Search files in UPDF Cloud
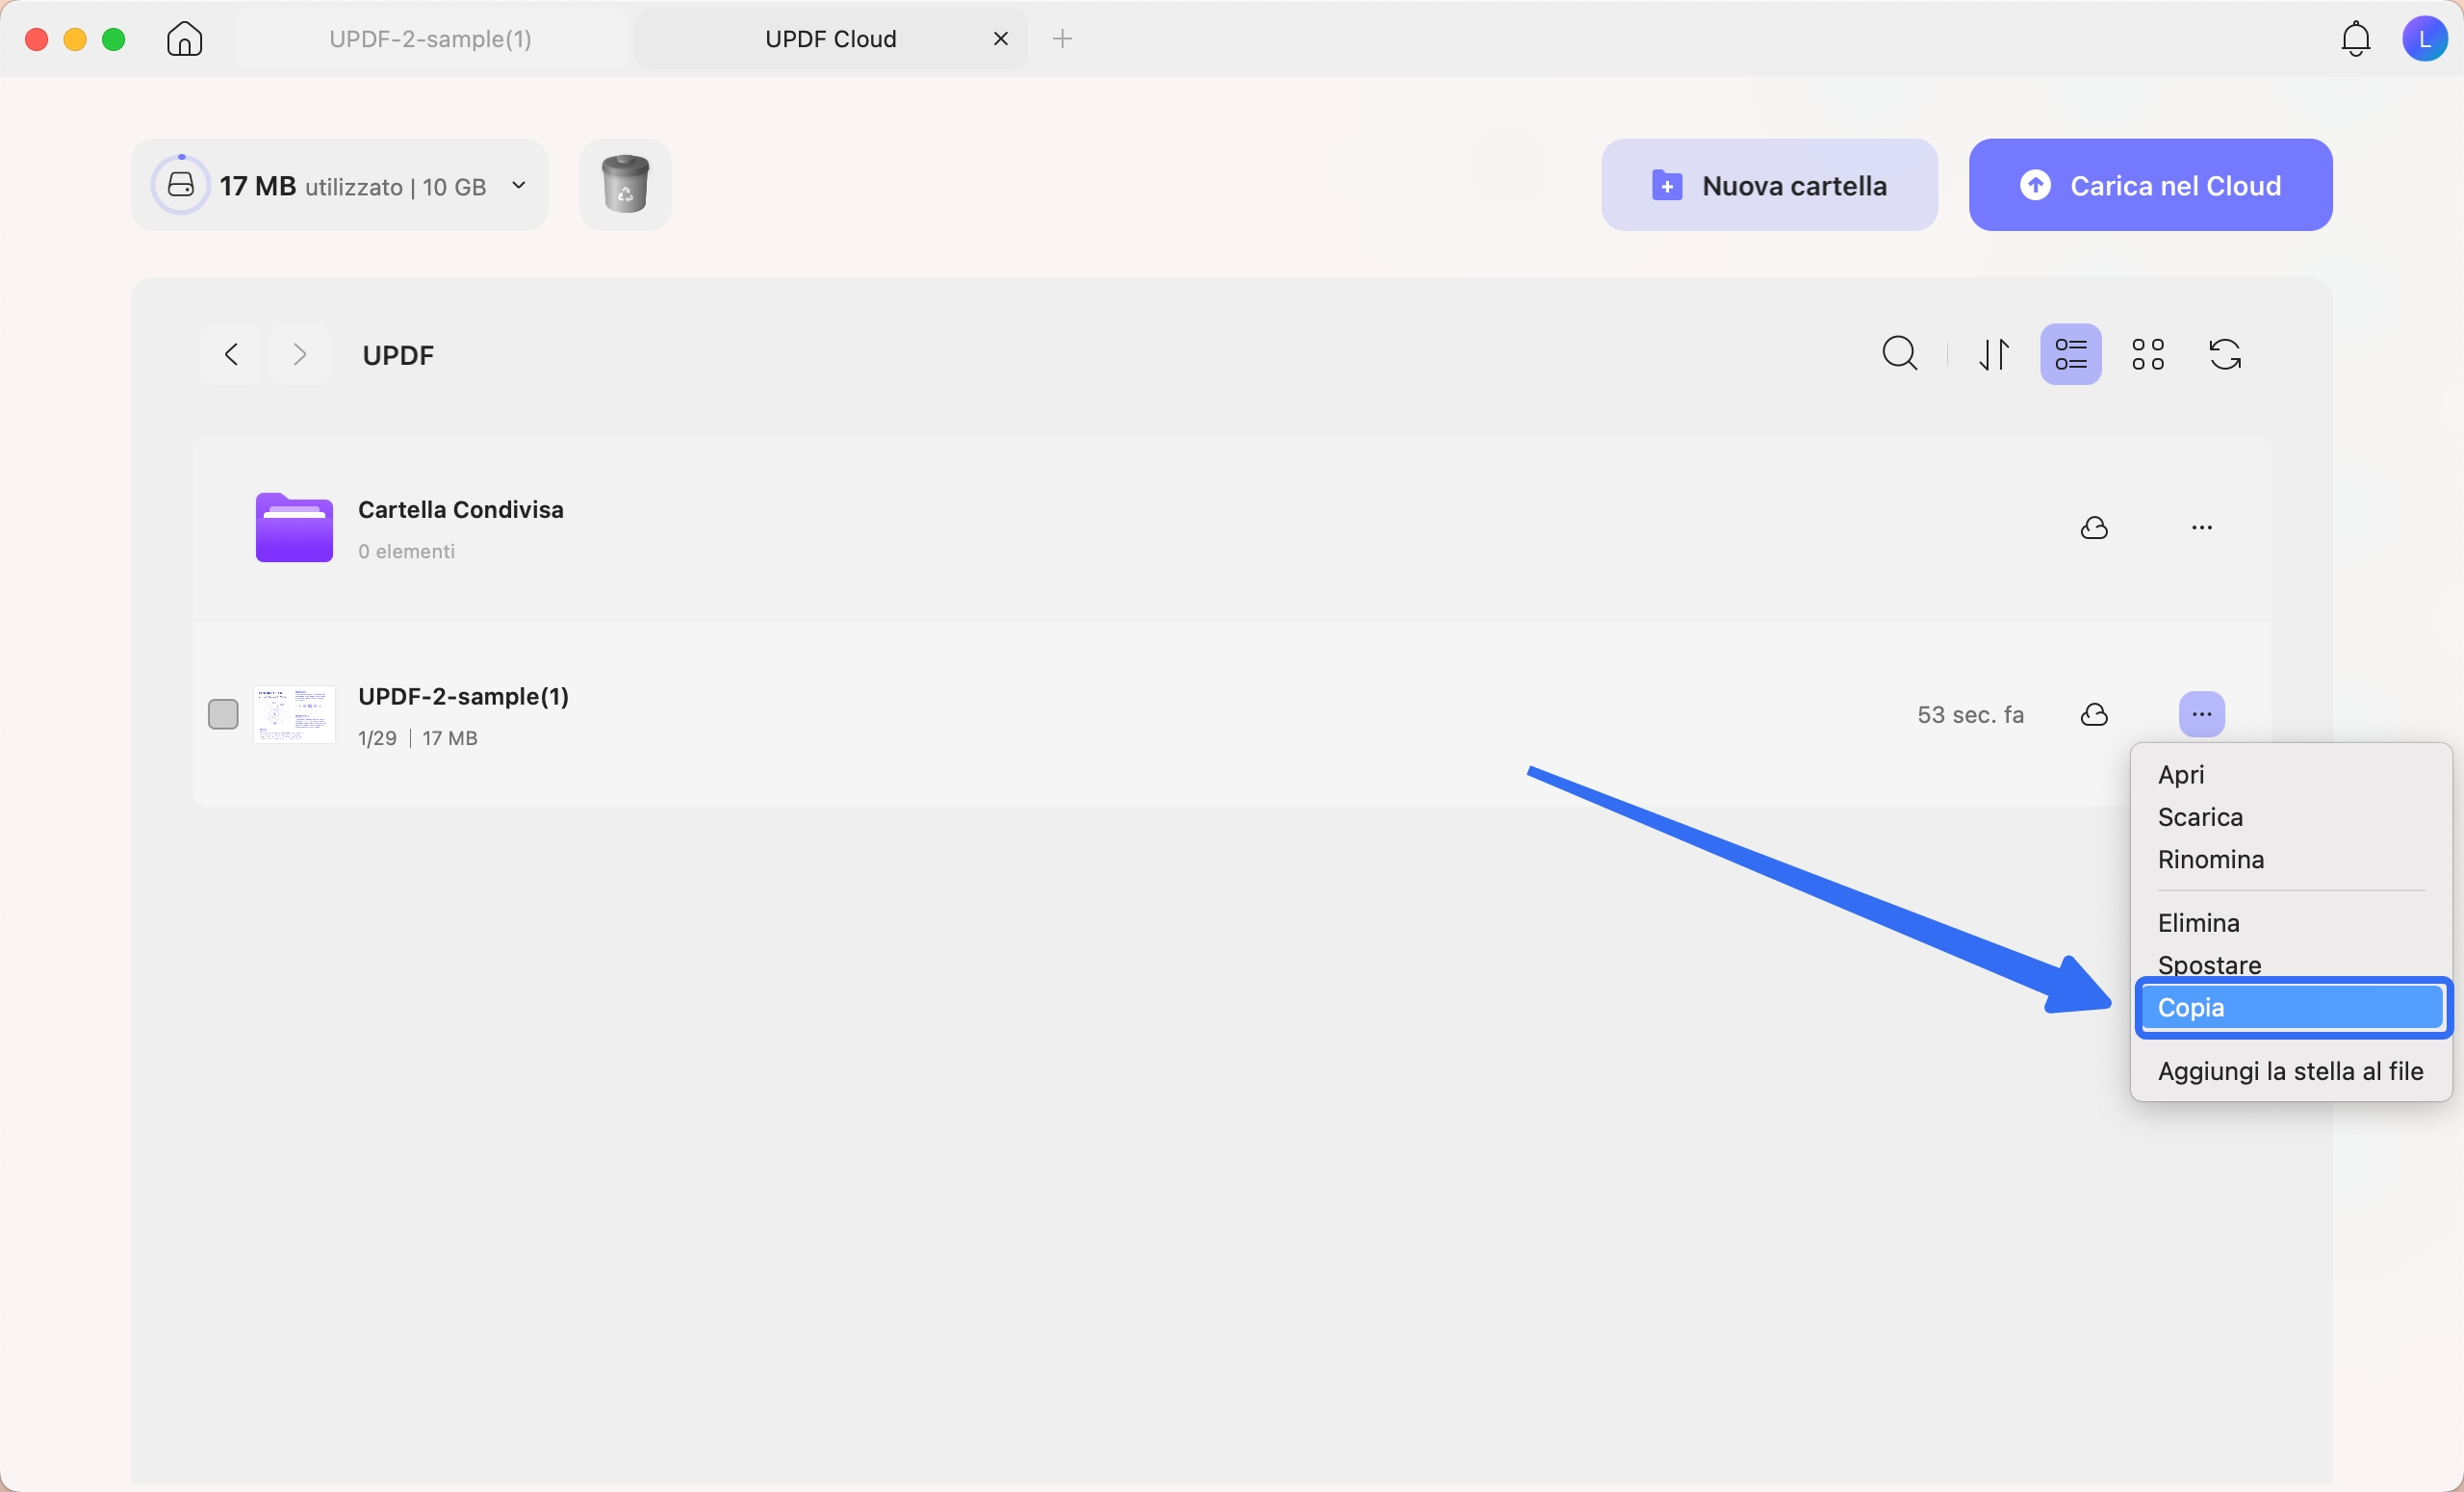Screen dimensions: 2464x1492 (1900, 354)
